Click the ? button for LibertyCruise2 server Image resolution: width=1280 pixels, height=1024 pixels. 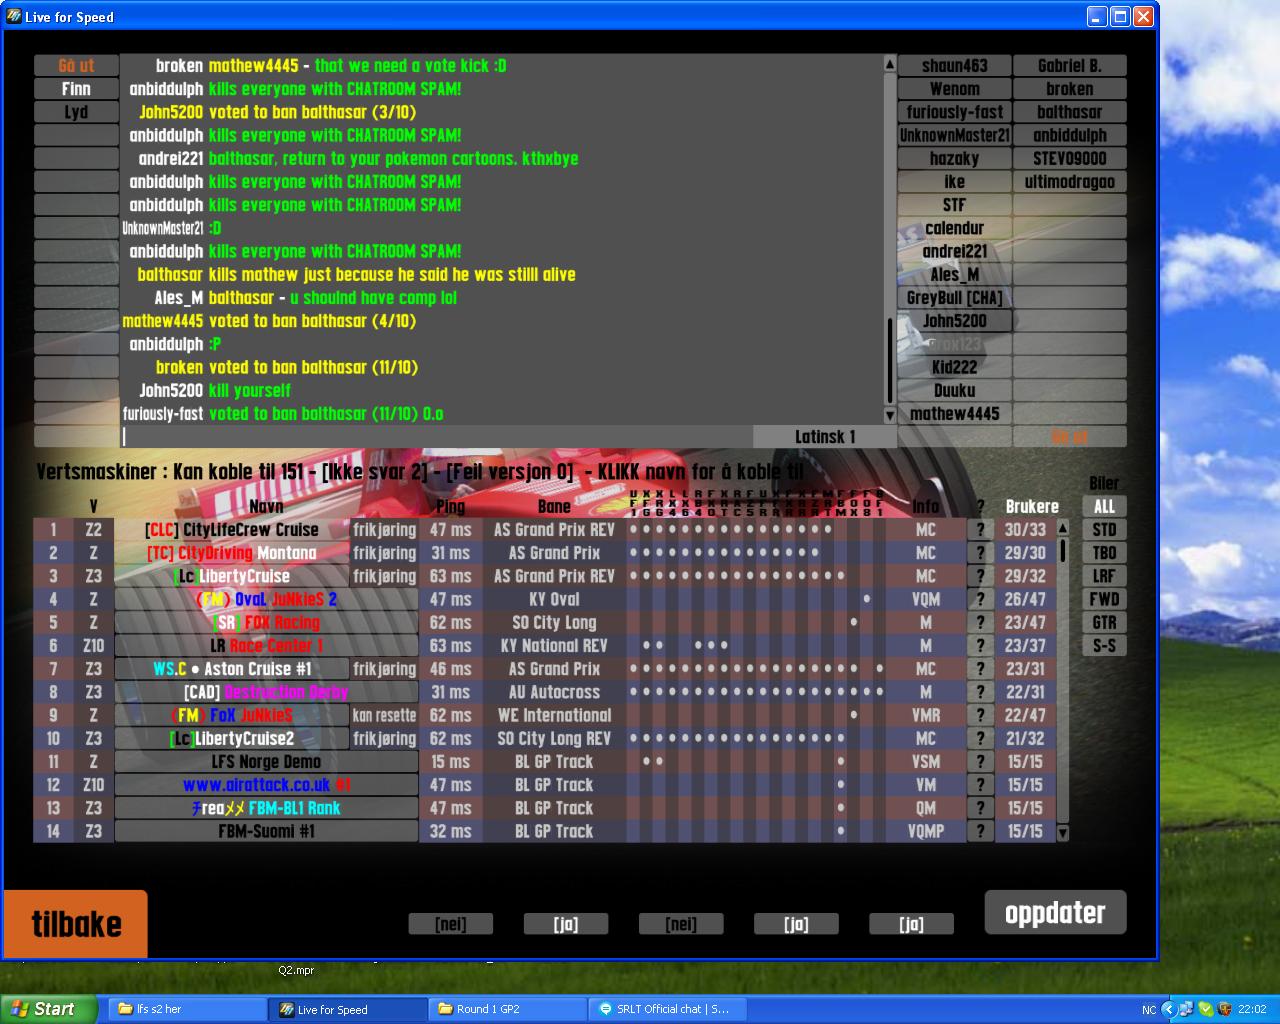coord(980,739)
